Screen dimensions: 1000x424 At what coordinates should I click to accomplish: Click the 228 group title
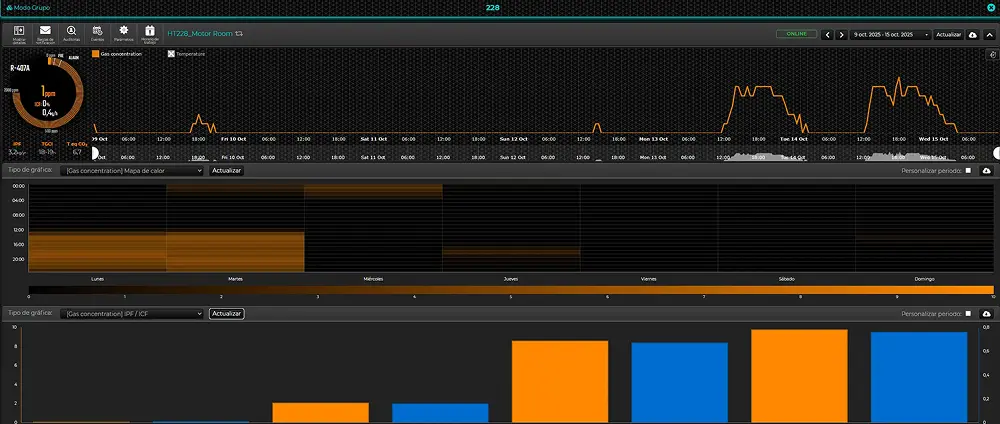click(492, 8)
